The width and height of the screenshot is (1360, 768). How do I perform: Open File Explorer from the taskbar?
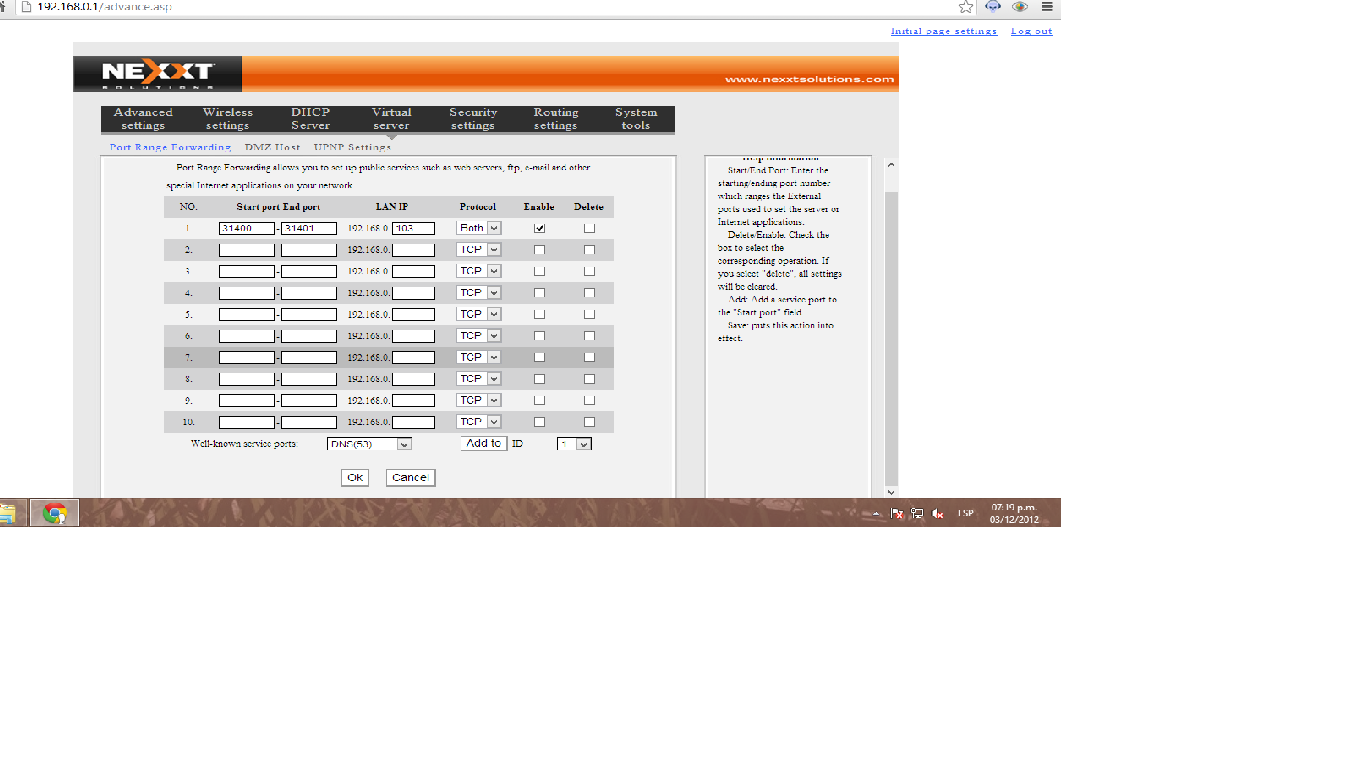pos(7,514)
